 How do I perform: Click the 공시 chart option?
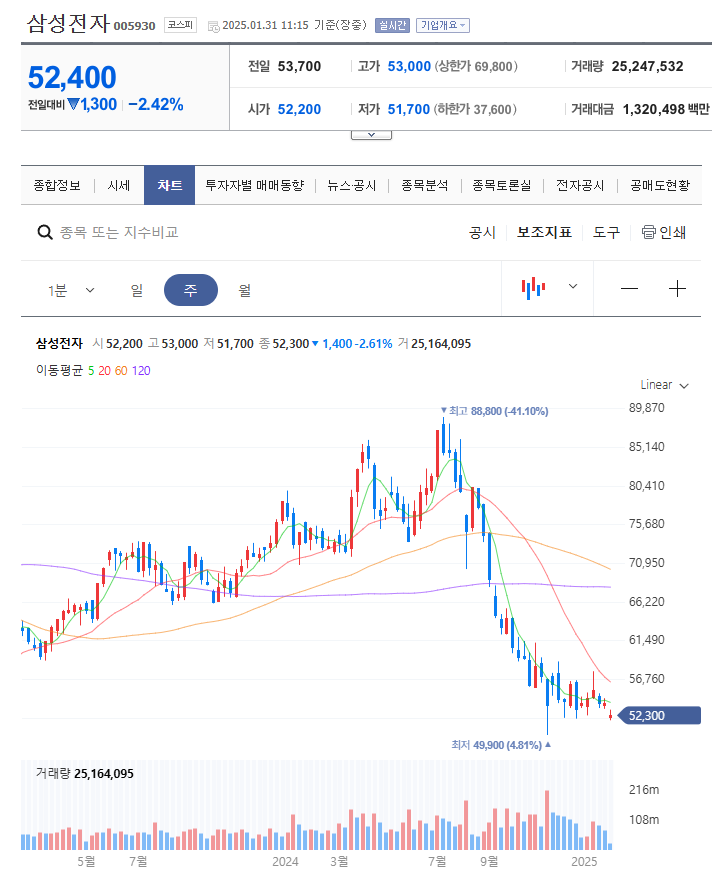482,232
